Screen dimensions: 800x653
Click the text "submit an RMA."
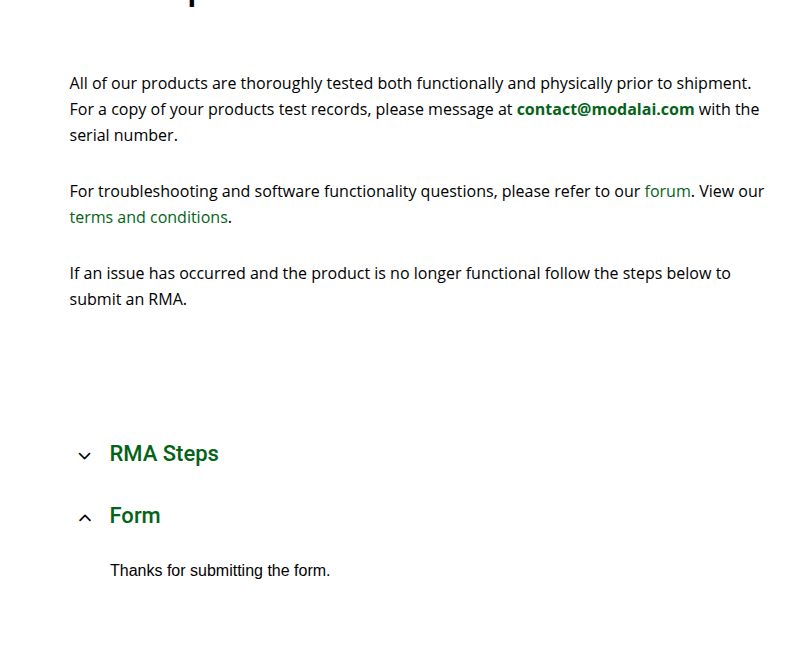[128, 299]
